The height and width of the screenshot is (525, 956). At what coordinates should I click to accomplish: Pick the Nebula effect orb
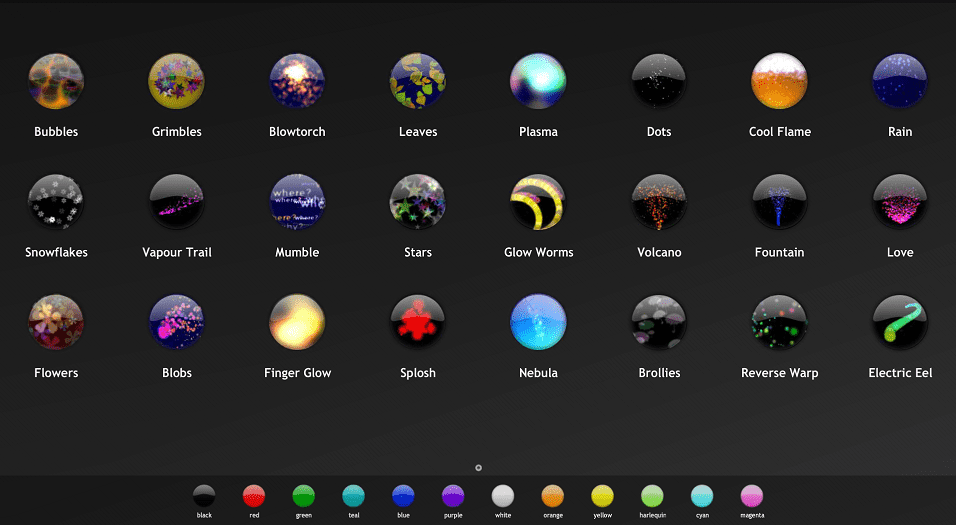pyautogui.click(x=538, y=322)
